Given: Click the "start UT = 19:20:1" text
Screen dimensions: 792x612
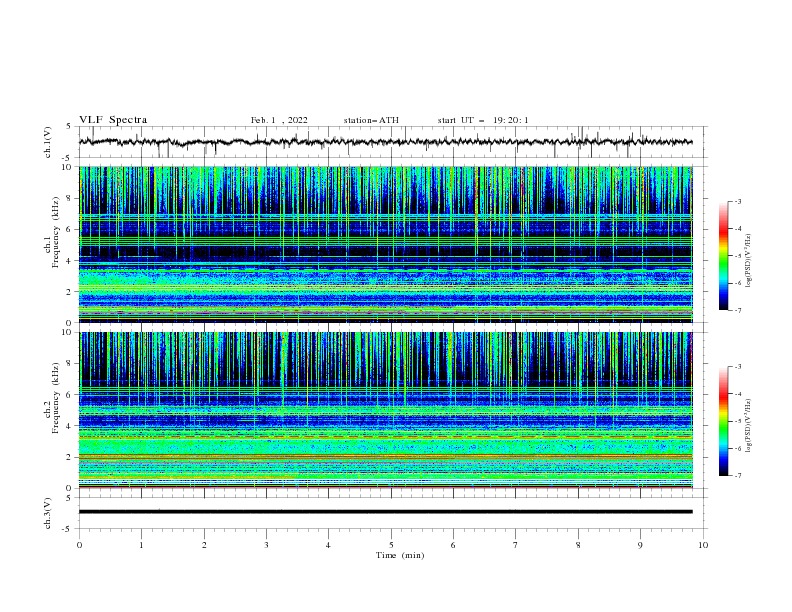Looking at the screenshot, I should pos(483,120).
